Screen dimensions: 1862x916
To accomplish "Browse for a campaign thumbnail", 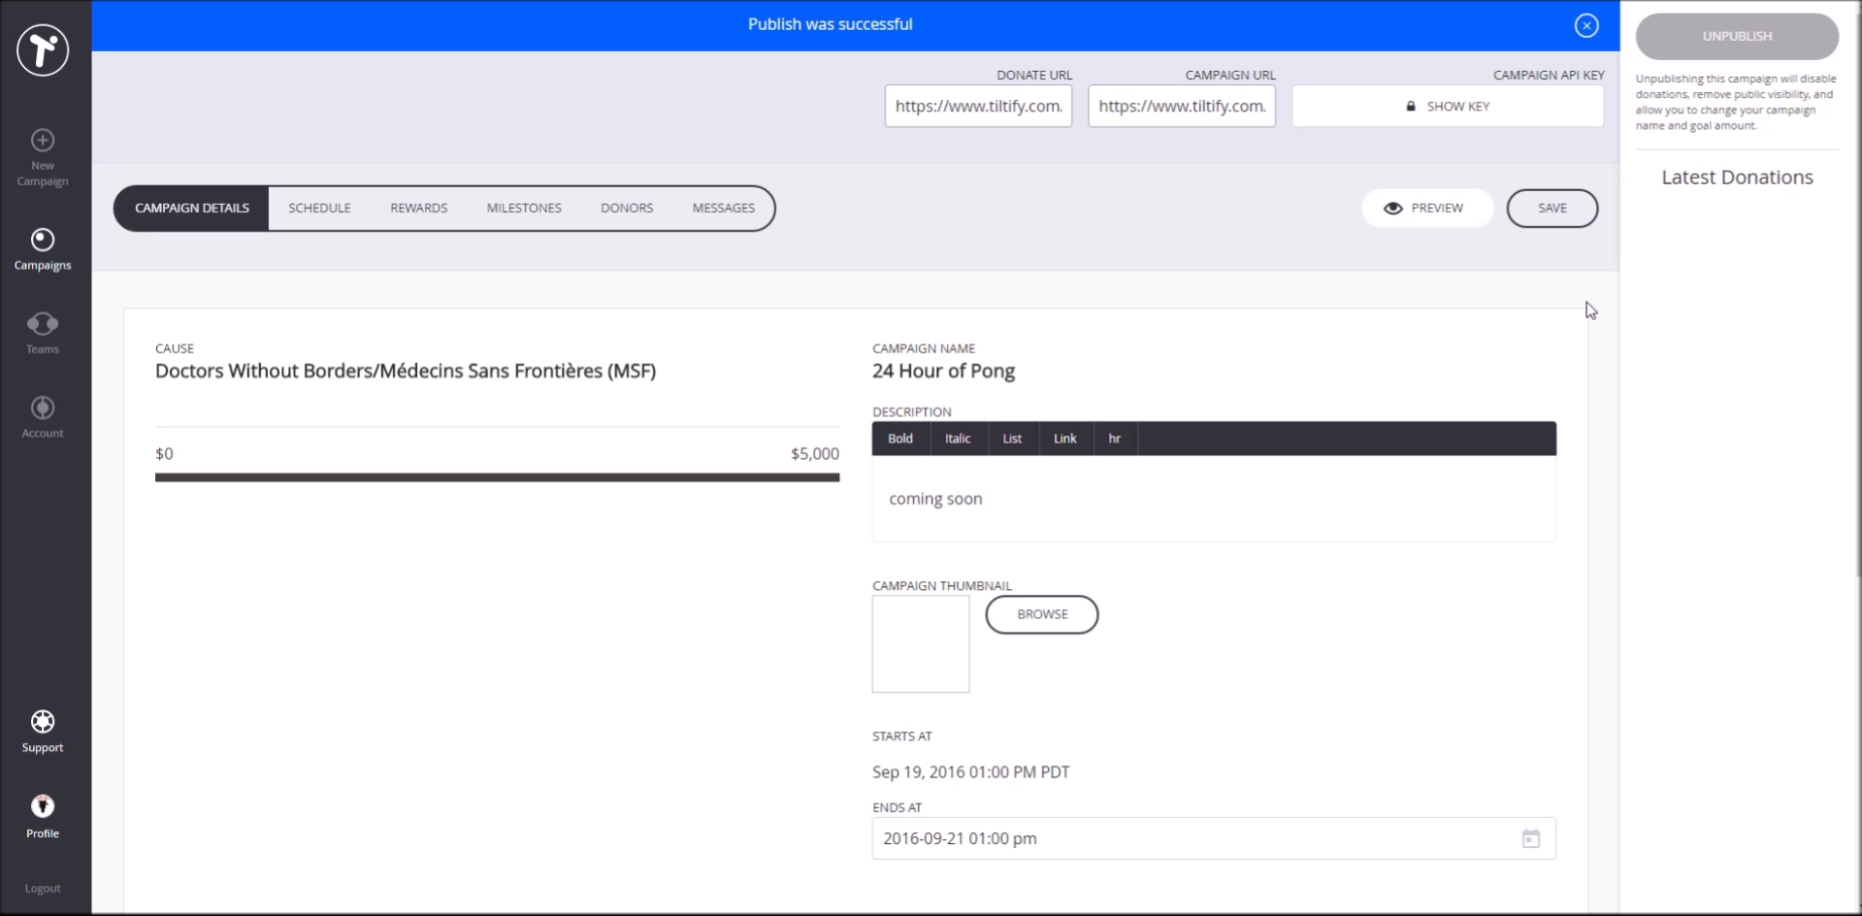I will click(1042, 614).
